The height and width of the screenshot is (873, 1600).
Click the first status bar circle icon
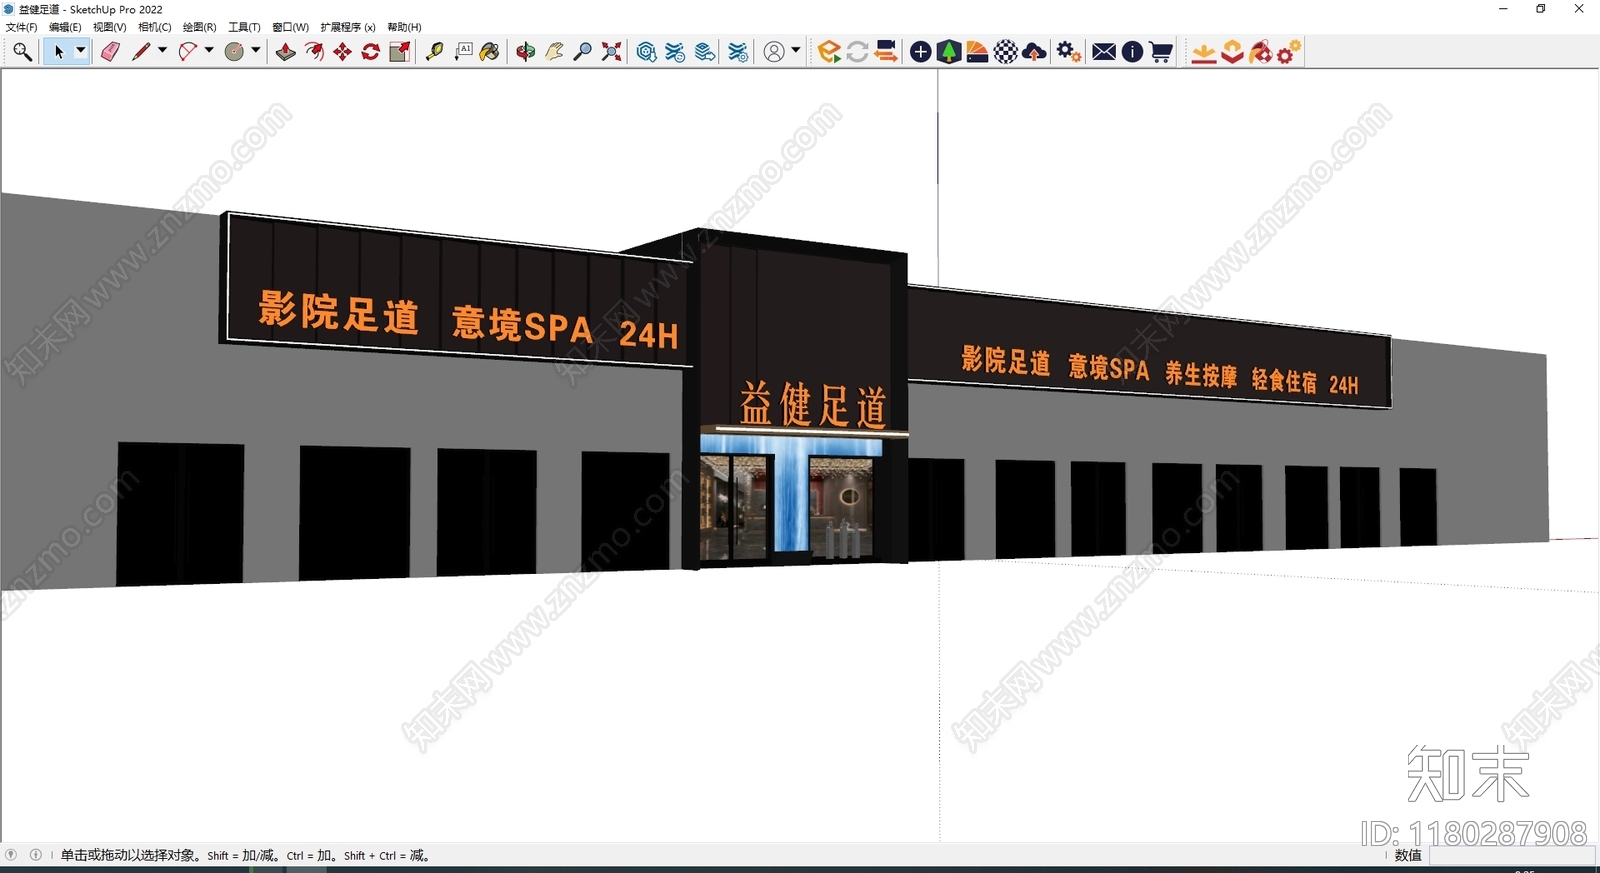11,855
